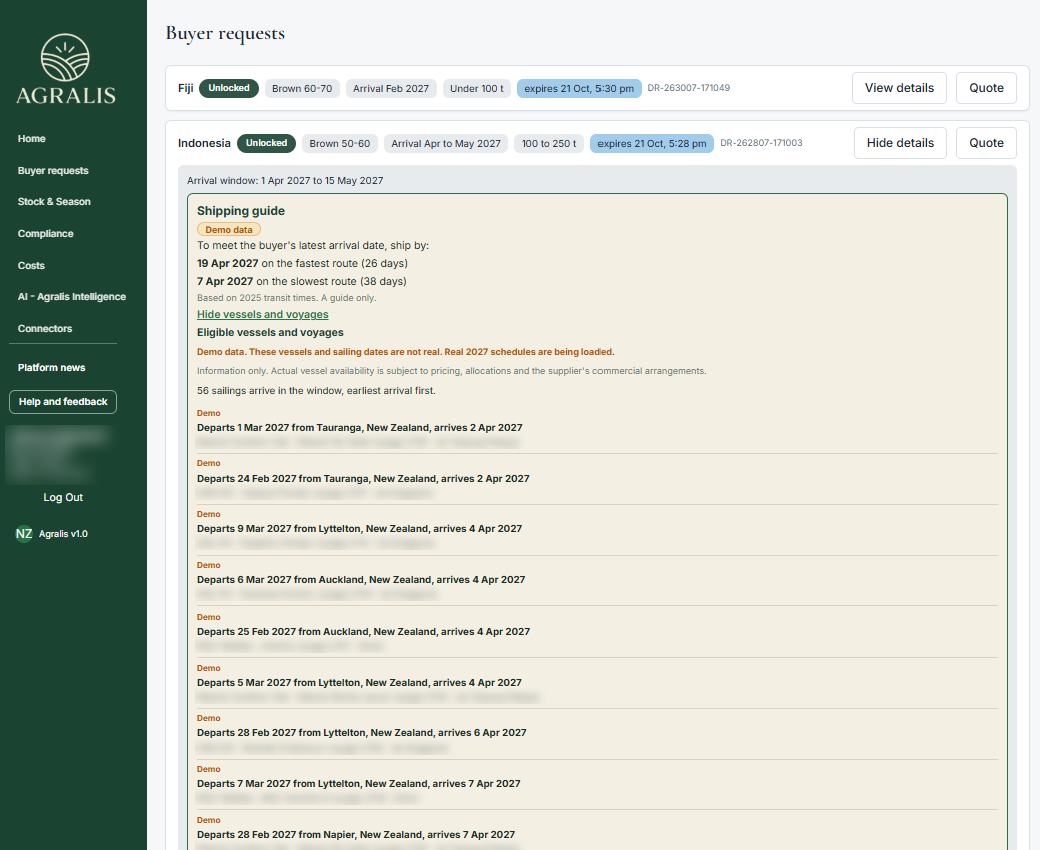Click reference DR-262807-171003
This screenshot has width=1040, height=850.
(x=761, y=143)
